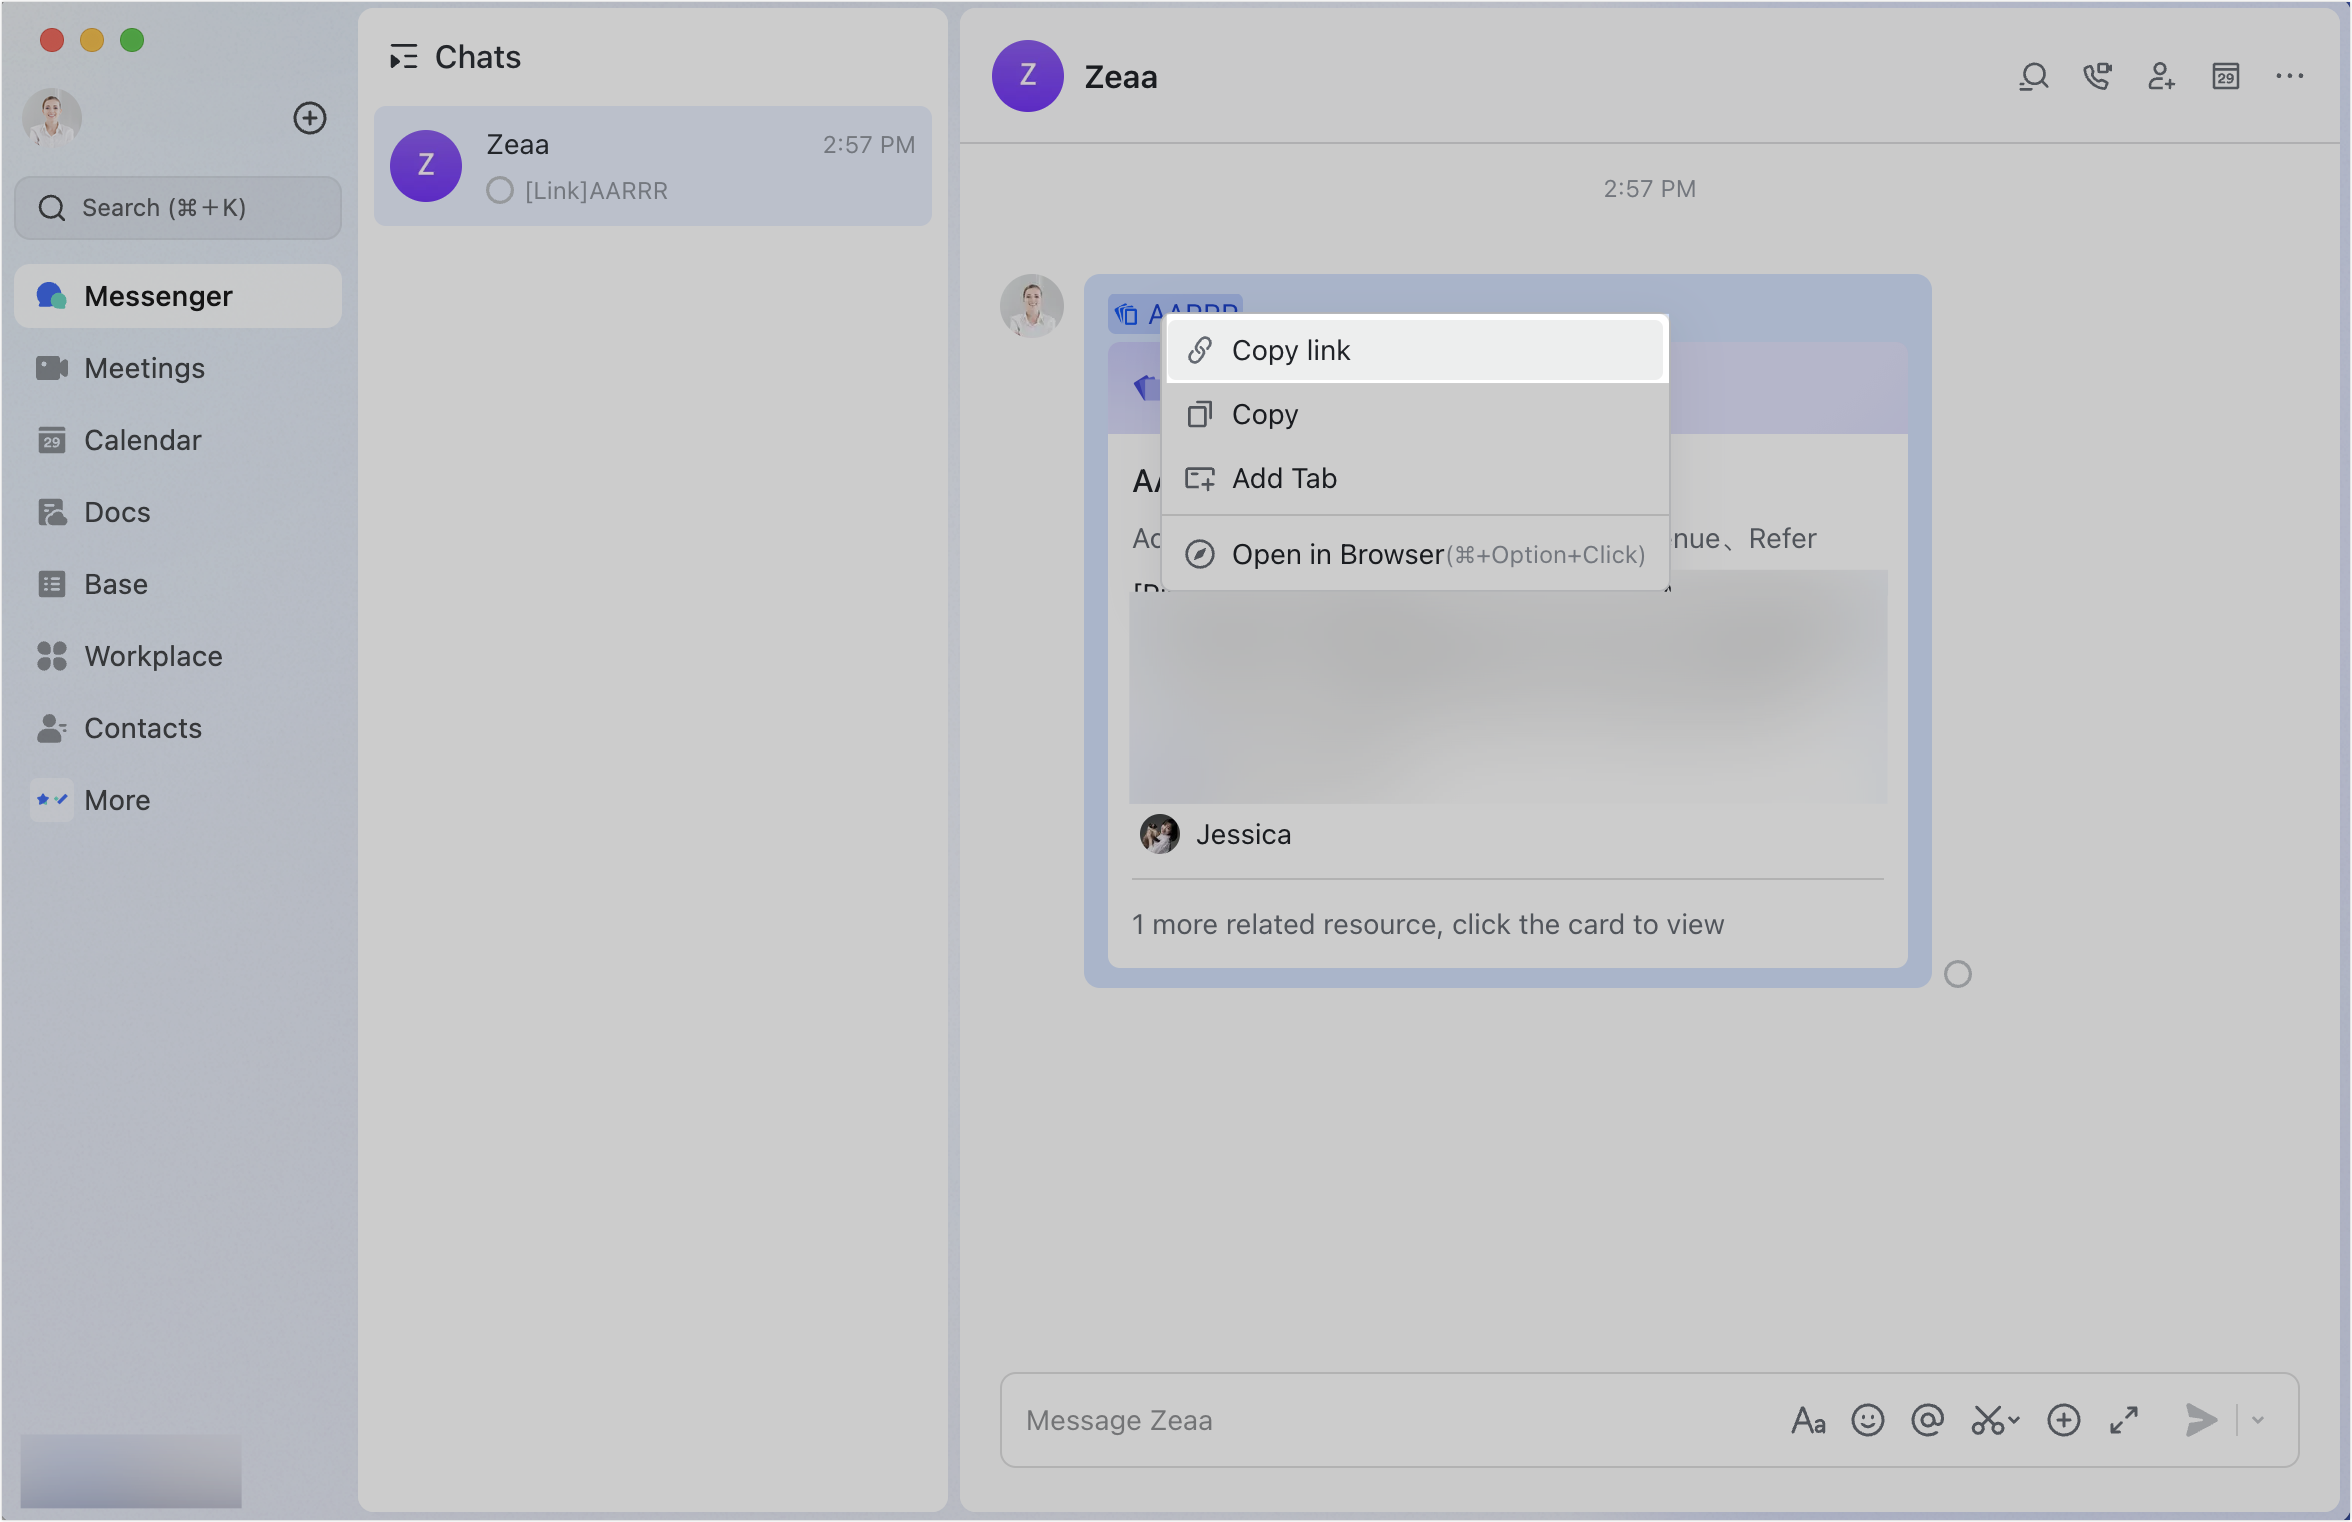Screen dimensions: 2352x1522
Task: Click the Search field in sidebar
Action: (x=178, y=208)
